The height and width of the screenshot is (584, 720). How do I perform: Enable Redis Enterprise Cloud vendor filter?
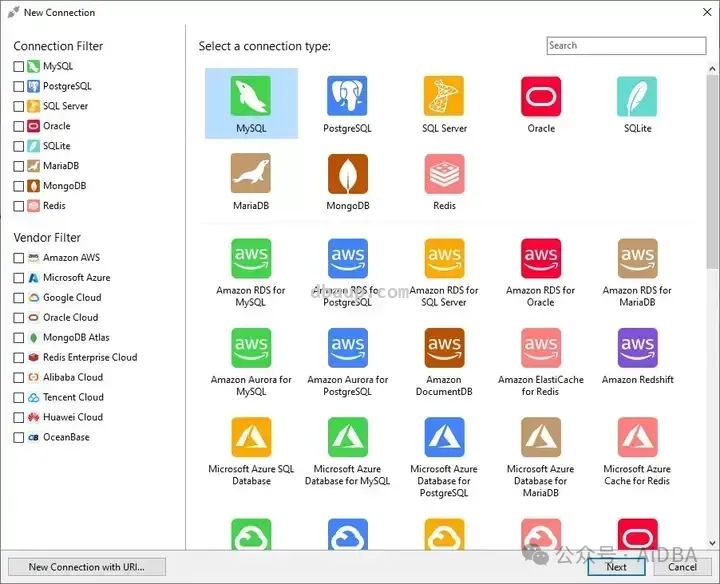18,358
